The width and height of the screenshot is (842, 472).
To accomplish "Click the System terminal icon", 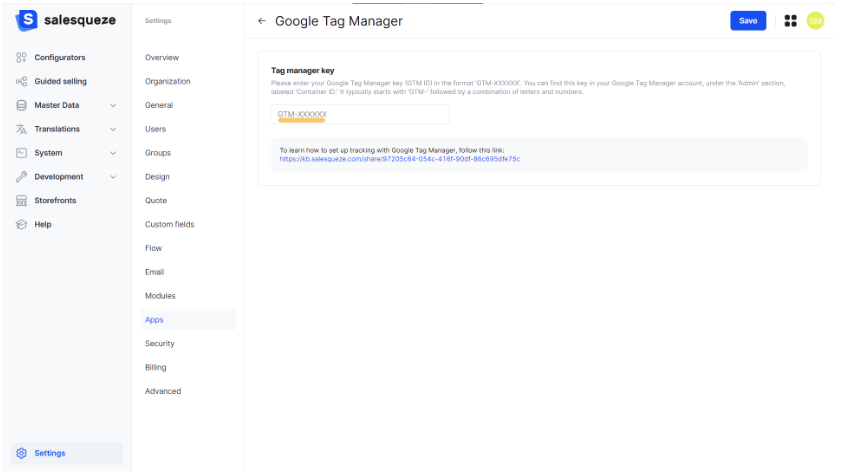I will point(21,153).
